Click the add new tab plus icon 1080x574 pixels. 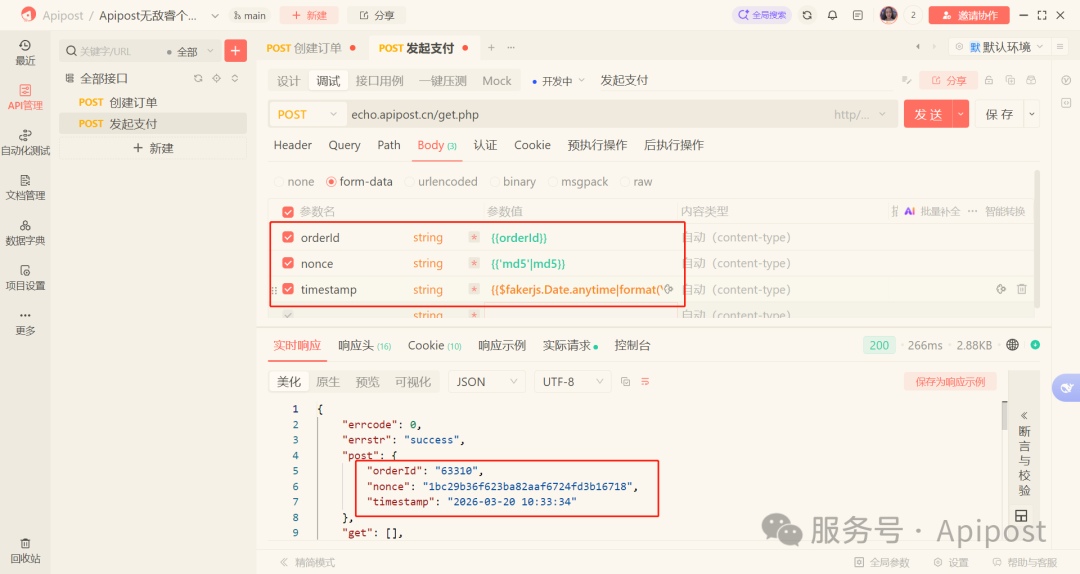[491, 48]
